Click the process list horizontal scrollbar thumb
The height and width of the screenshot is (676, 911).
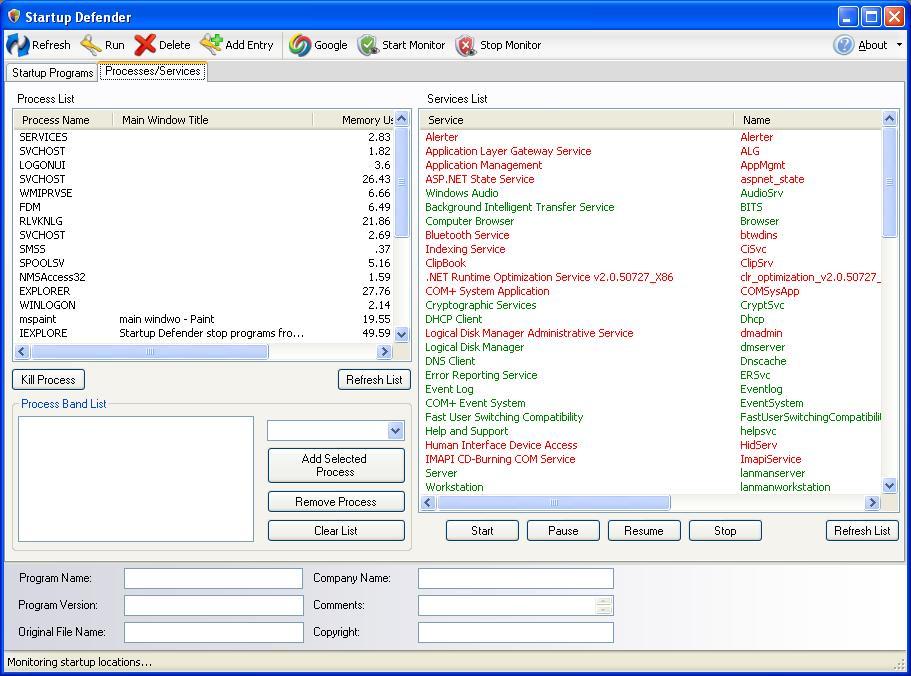point(149,351)
